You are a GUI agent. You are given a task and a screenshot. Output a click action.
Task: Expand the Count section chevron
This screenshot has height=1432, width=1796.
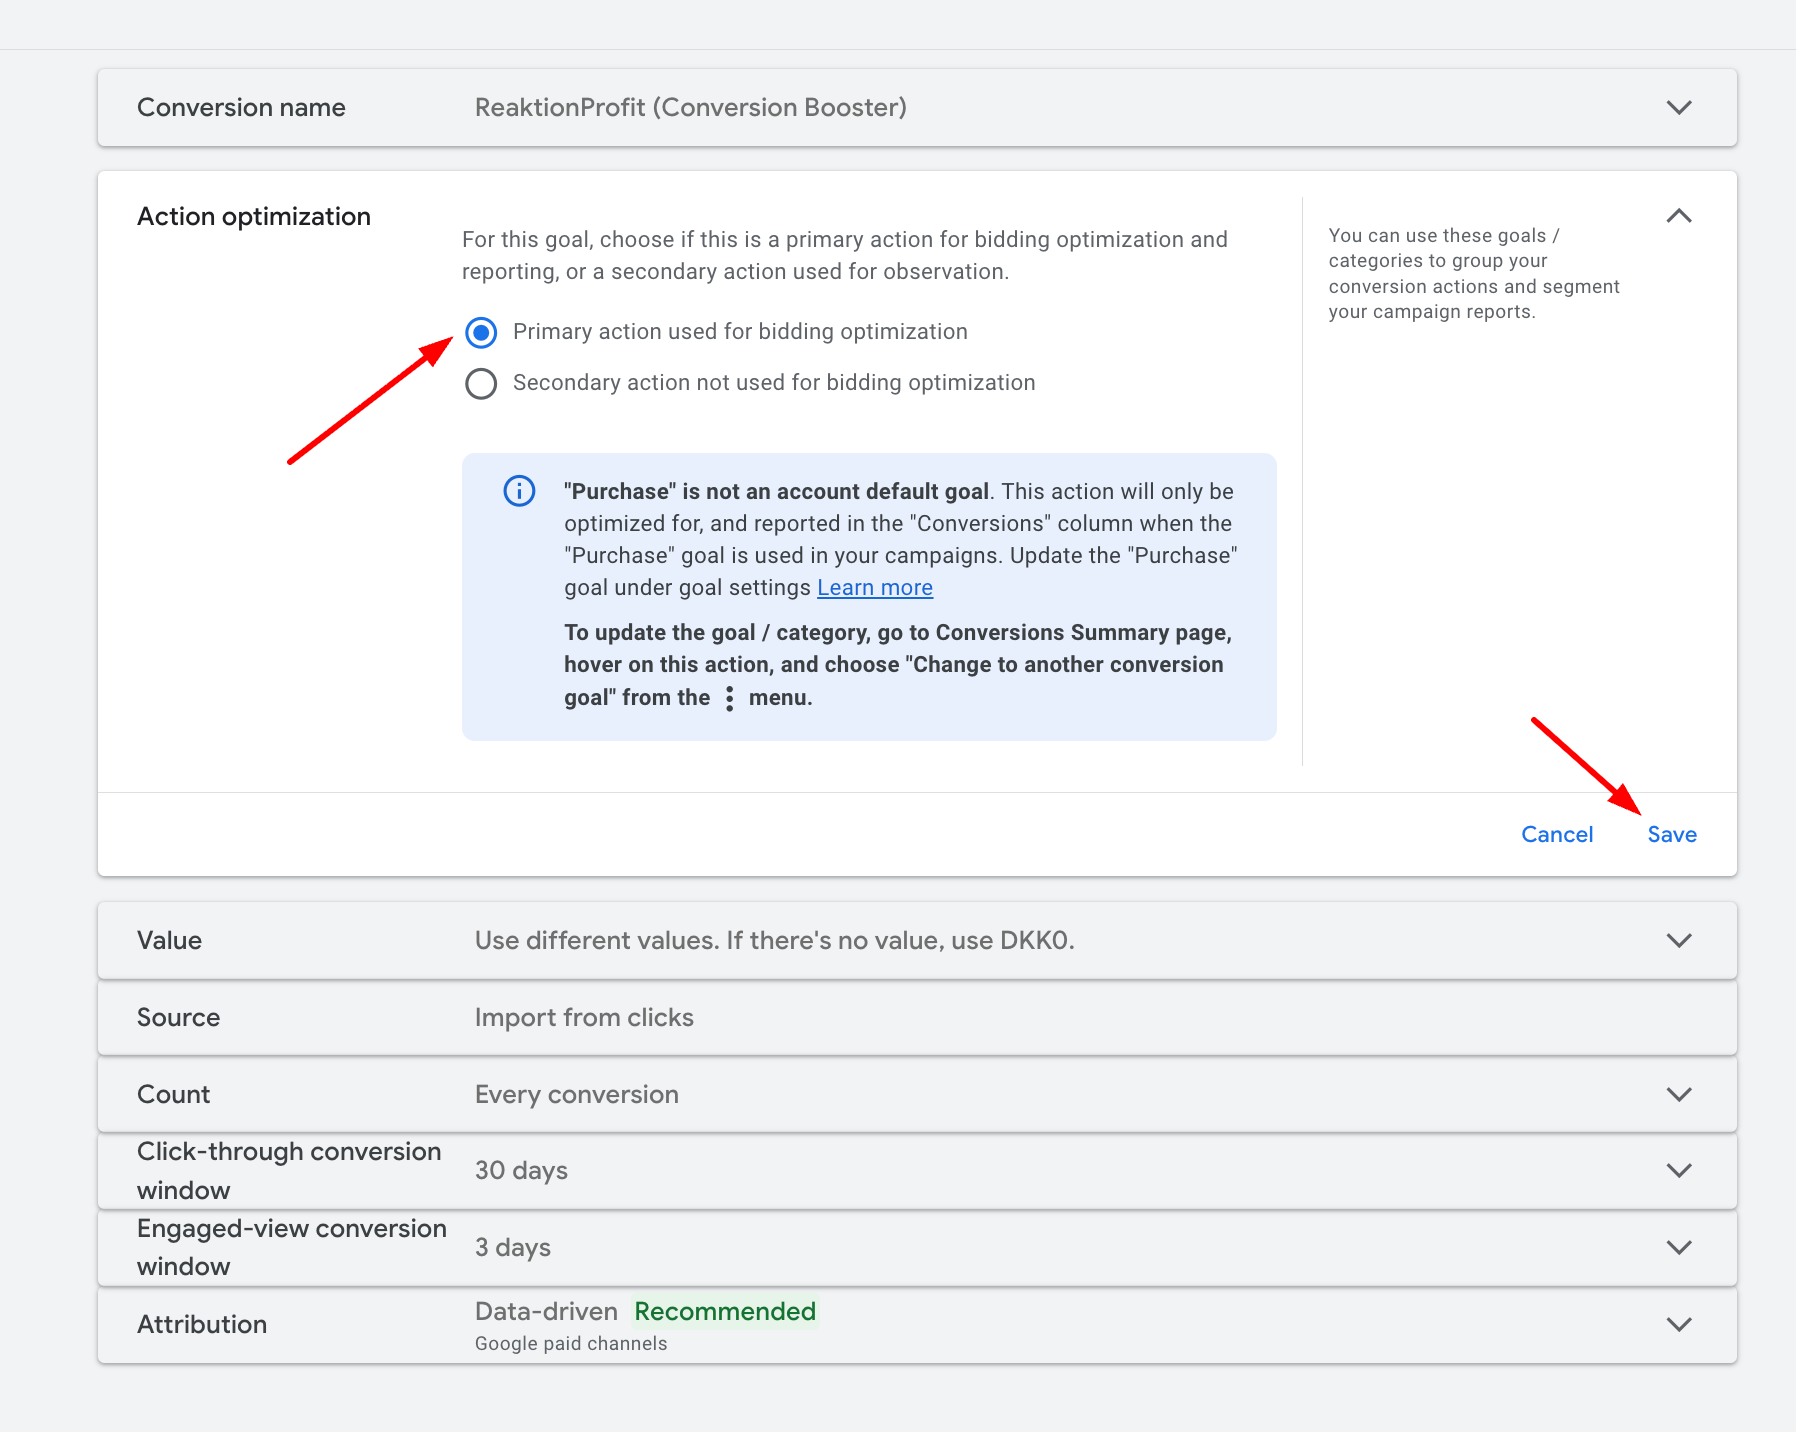1679,1094
